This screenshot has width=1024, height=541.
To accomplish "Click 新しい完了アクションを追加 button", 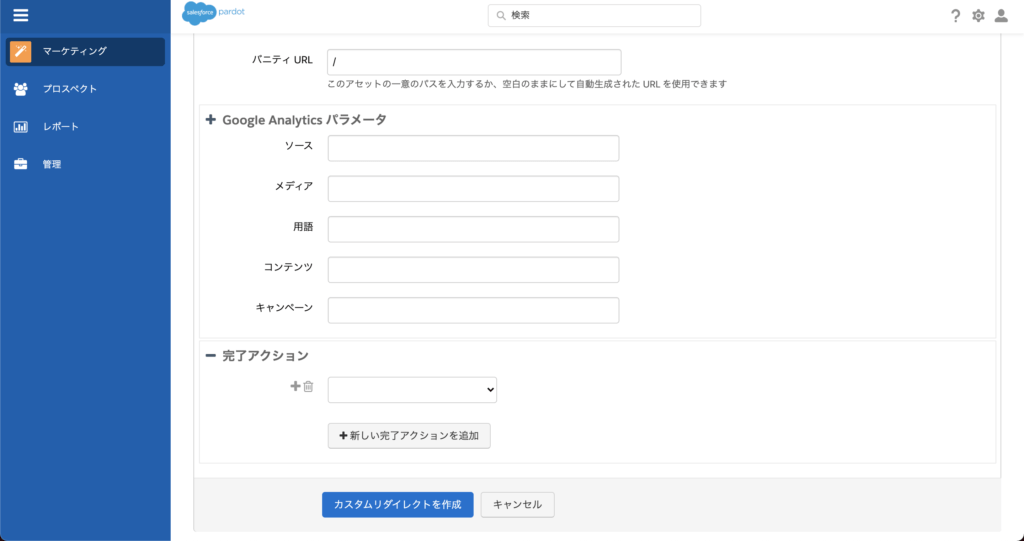I will click(409, 436).
